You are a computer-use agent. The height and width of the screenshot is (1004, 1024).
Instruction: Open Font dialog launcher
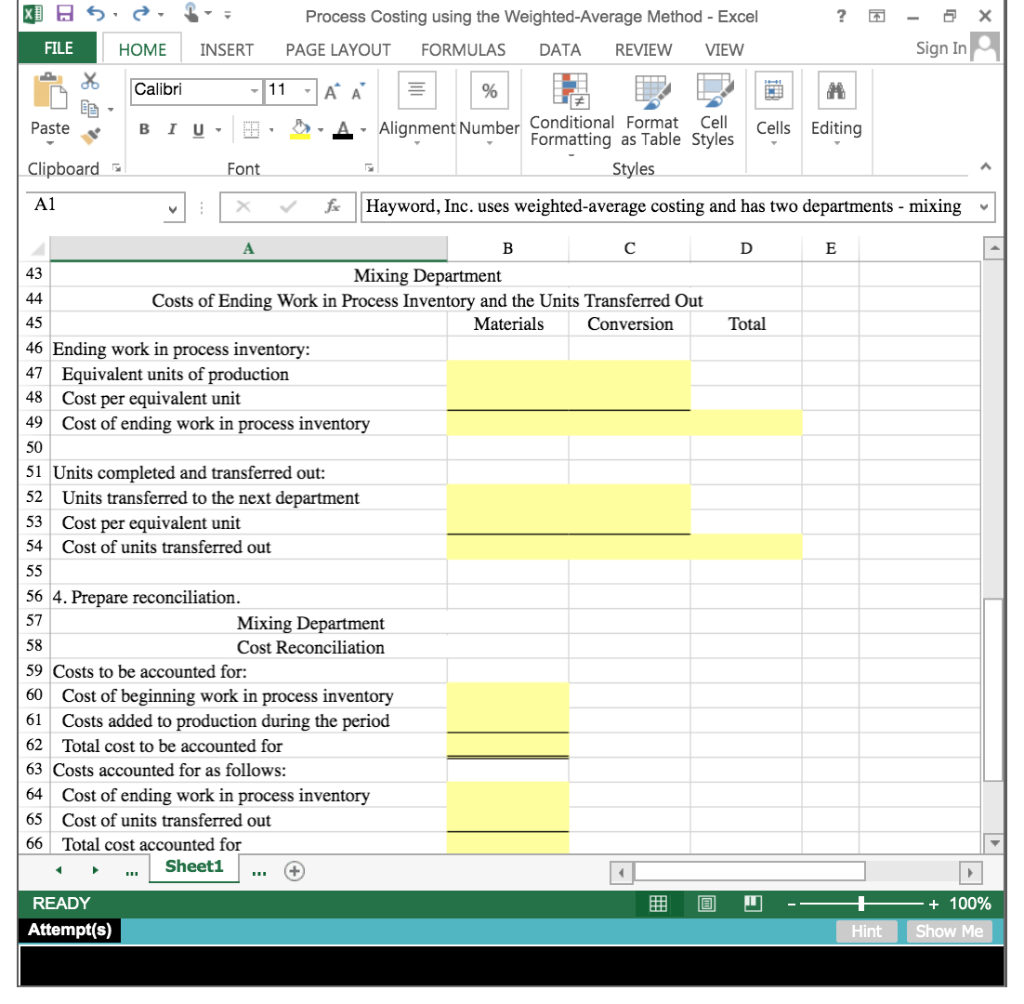point(369,169)
